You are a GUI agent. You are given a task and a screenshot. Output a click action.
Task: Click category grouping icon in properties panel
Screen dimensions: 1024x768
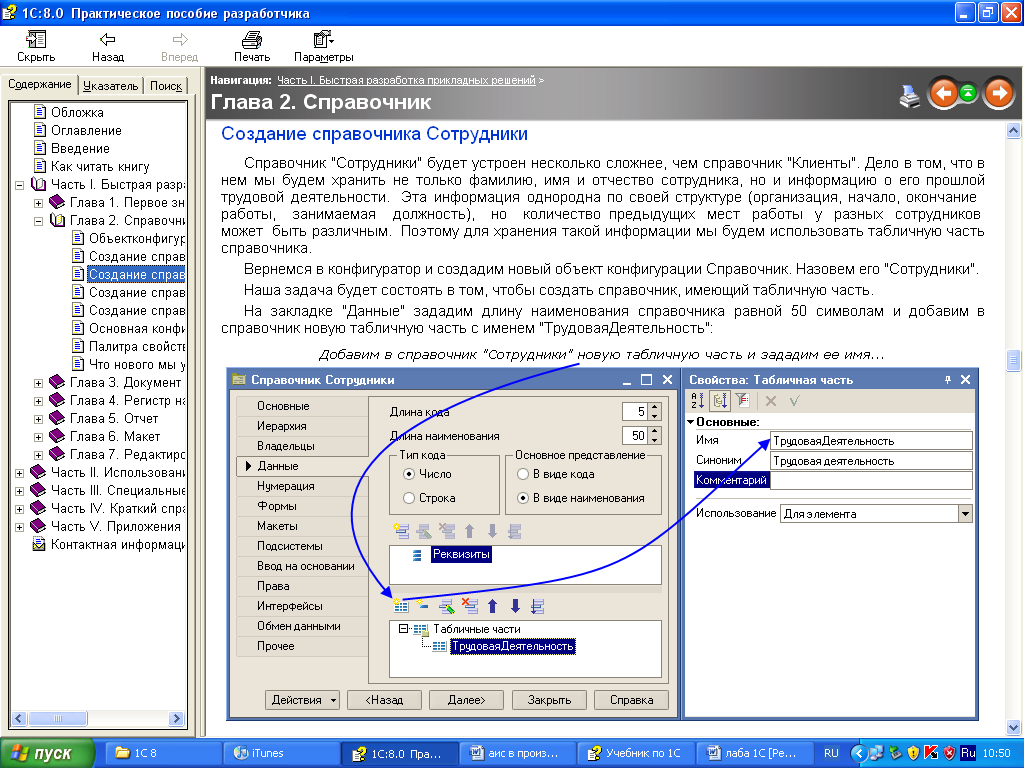[720, 401]
